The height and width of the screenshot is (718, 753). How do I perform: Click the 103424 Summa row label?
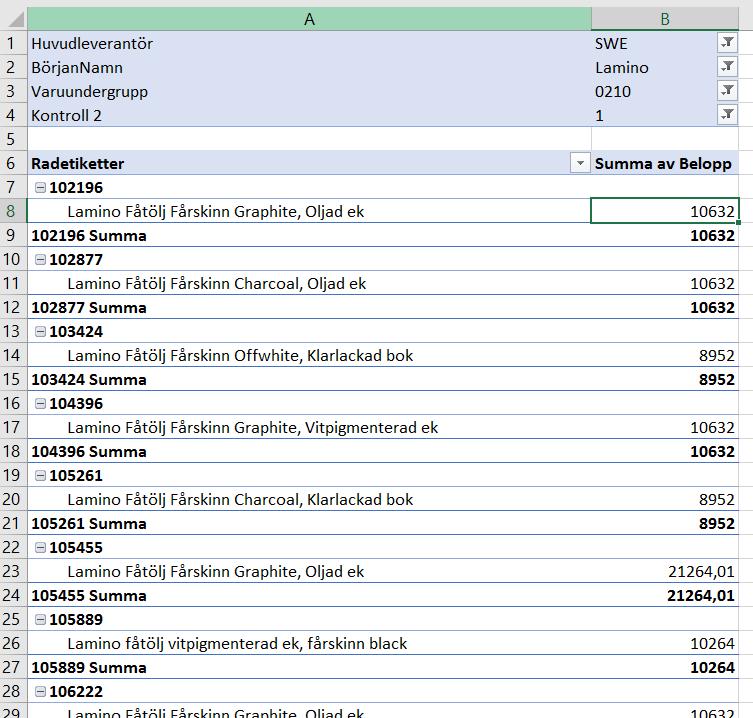point(89,380)
